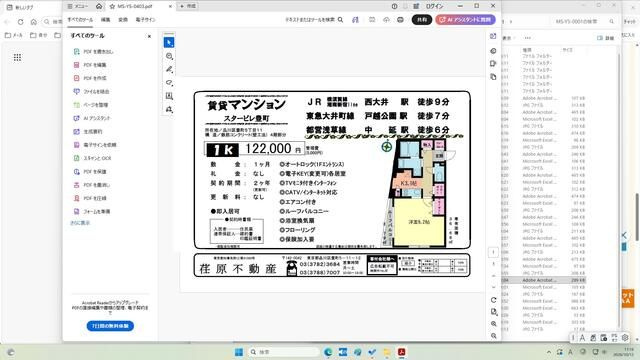This screenshot has width=640, height=360.
Task: Click the blue '7日間の無料体験' button
Action: 110,326
